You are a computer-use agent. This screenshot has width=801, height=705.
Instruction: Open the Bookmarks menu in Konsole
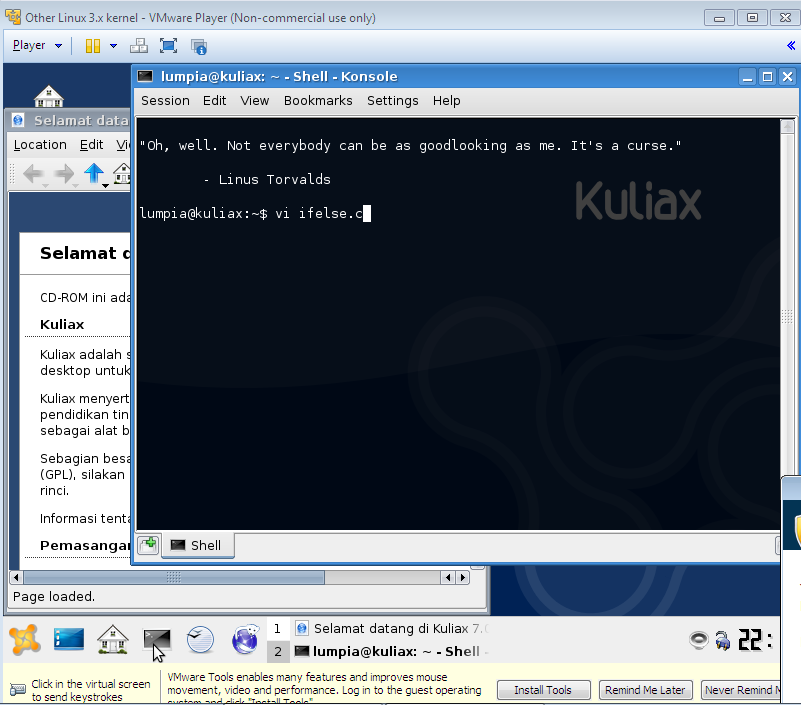coord(318,100)
